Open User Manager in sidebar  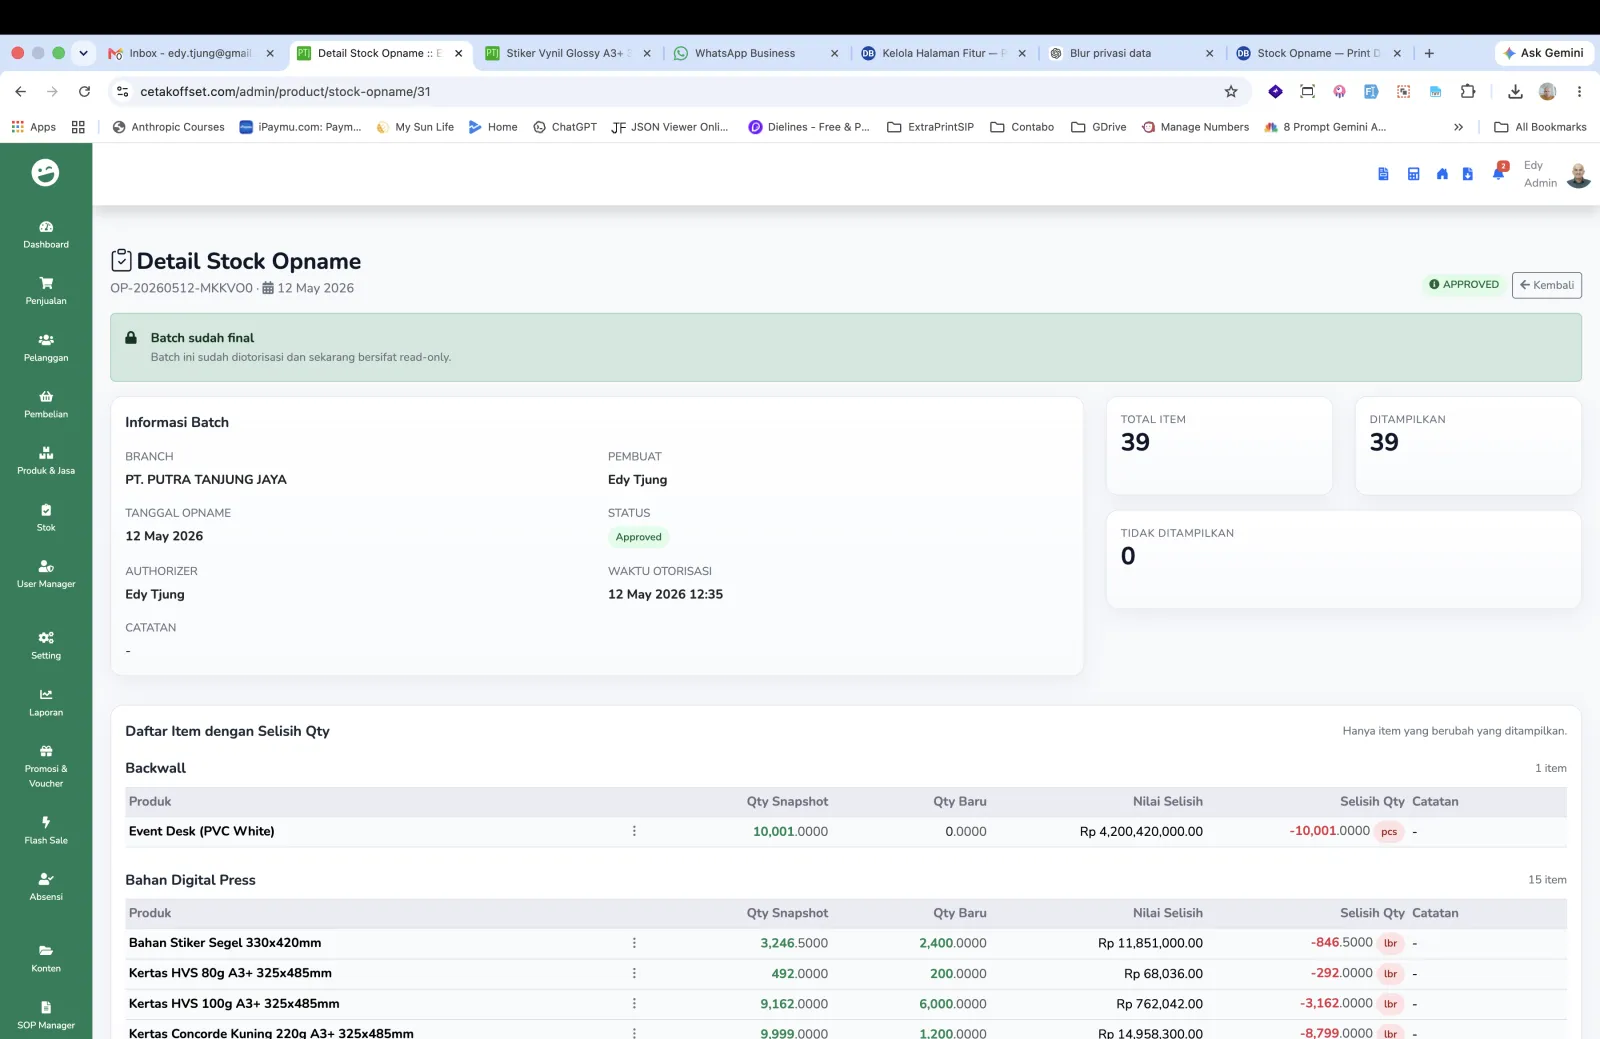point(46,574)
